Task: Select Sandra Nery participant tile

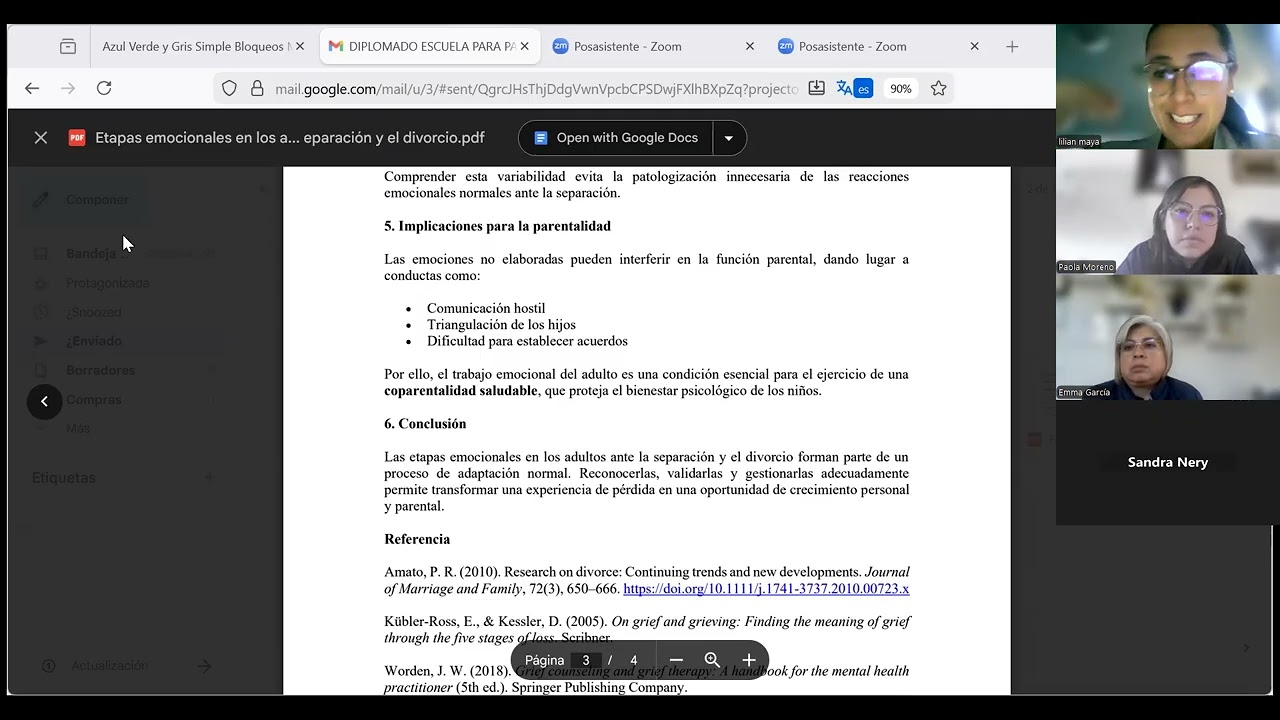Action: point(1168,463)
